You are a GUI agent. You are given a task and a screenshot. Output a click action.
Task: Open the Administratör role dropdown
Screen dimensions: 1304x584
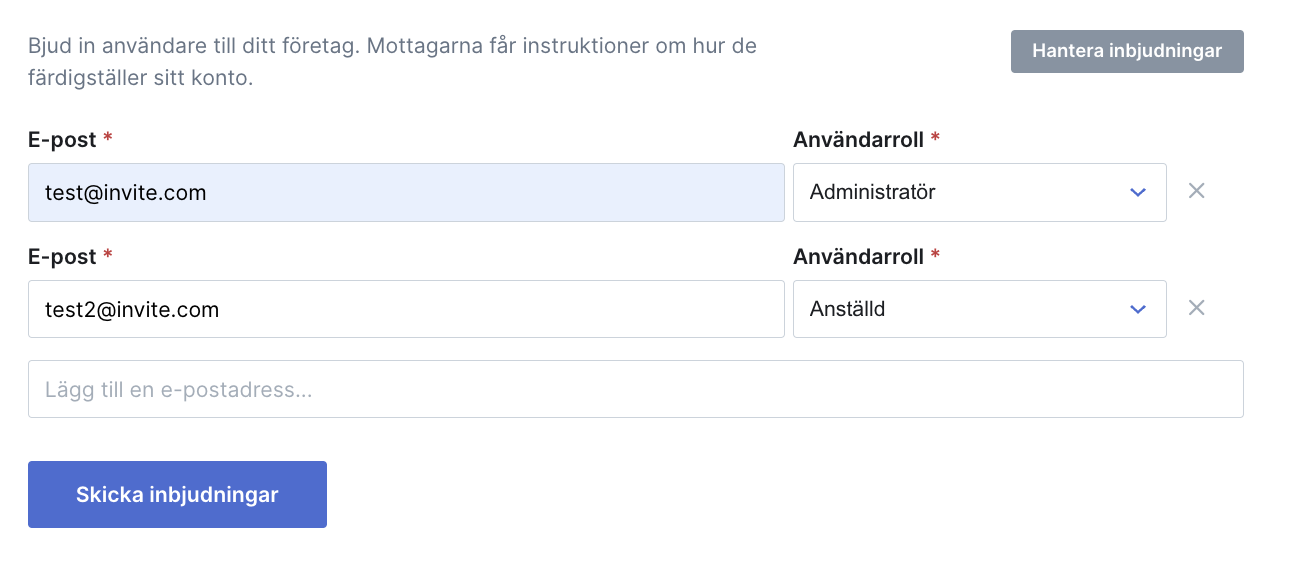(x=979, y=192)
